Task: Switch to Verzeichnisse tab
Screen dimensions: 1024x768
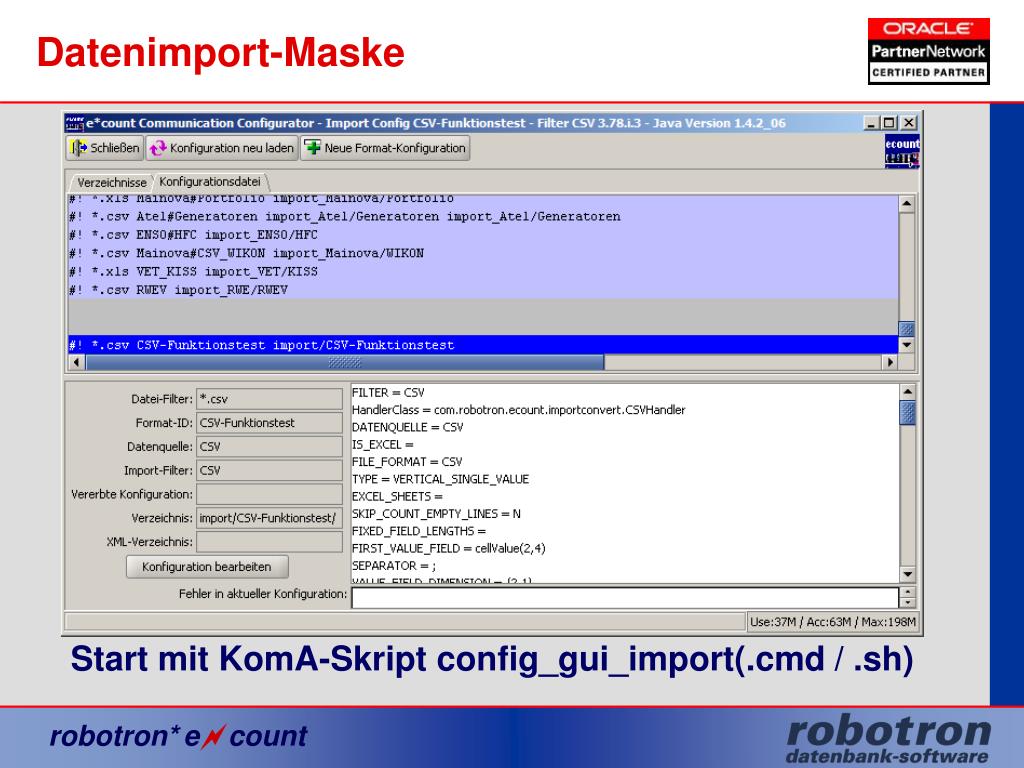Action: [x=112, y=182]
